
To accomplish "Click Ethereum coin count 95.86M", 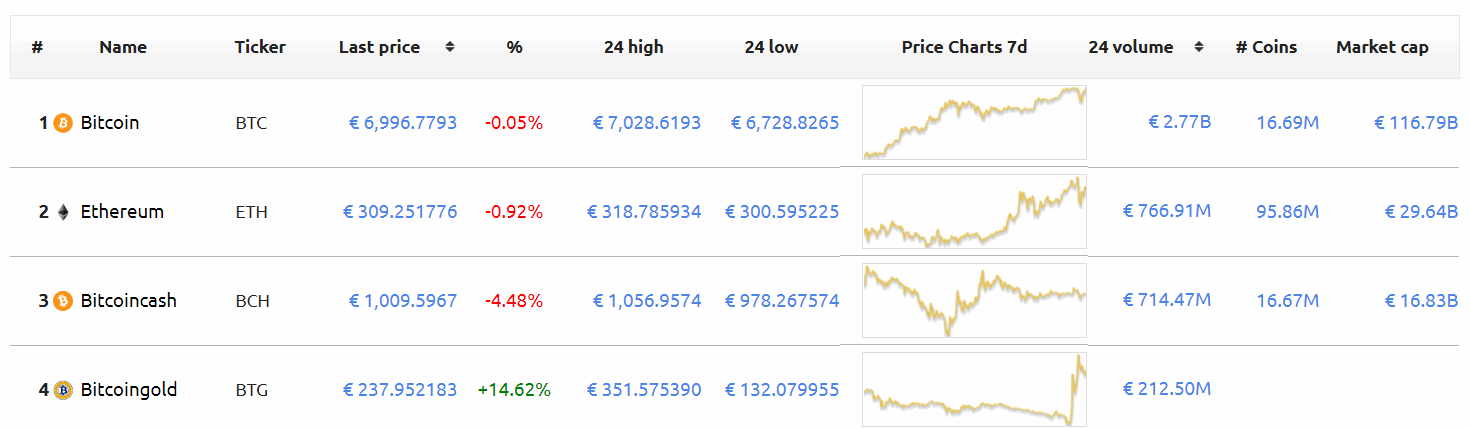I will point(1288,212).
